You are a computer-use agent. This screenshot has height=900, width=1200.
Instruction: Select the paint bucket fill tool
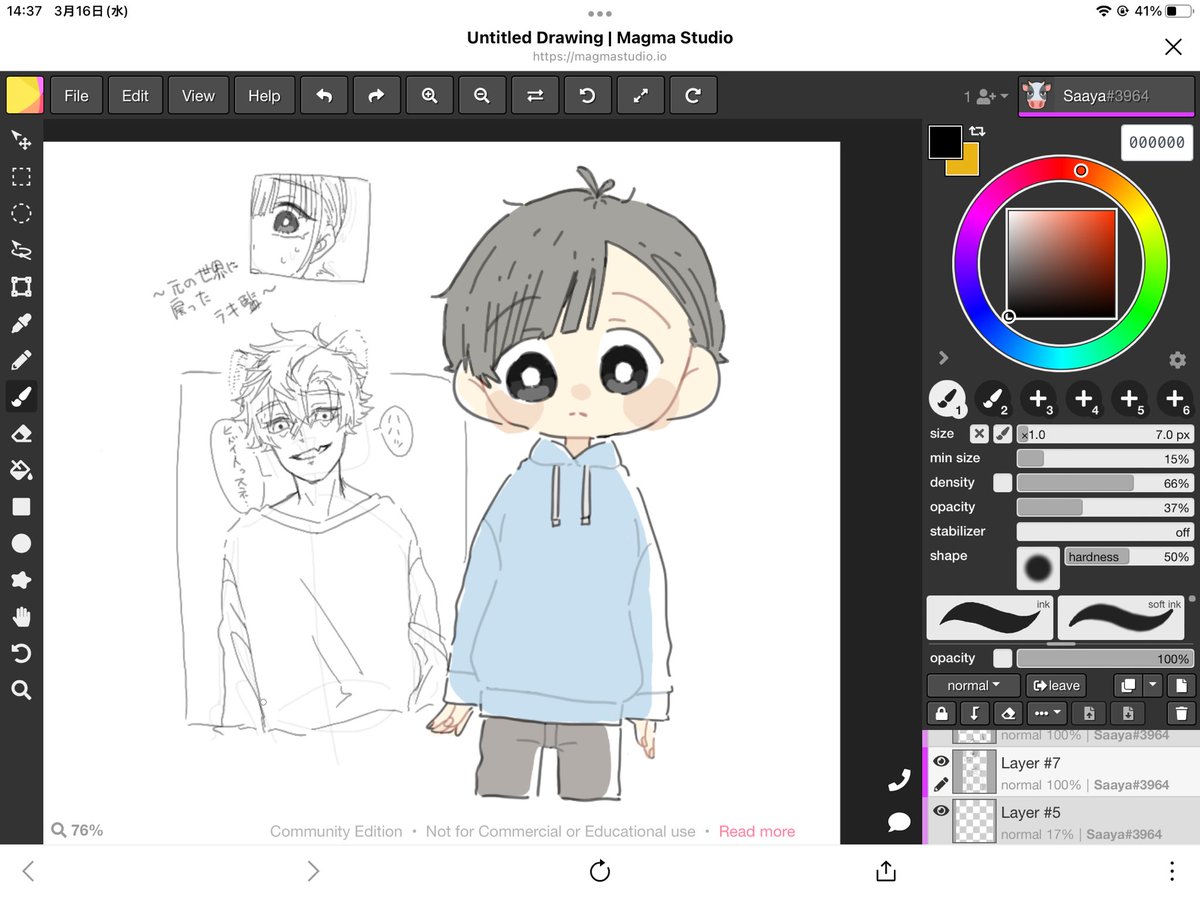(x=21, y=470)
